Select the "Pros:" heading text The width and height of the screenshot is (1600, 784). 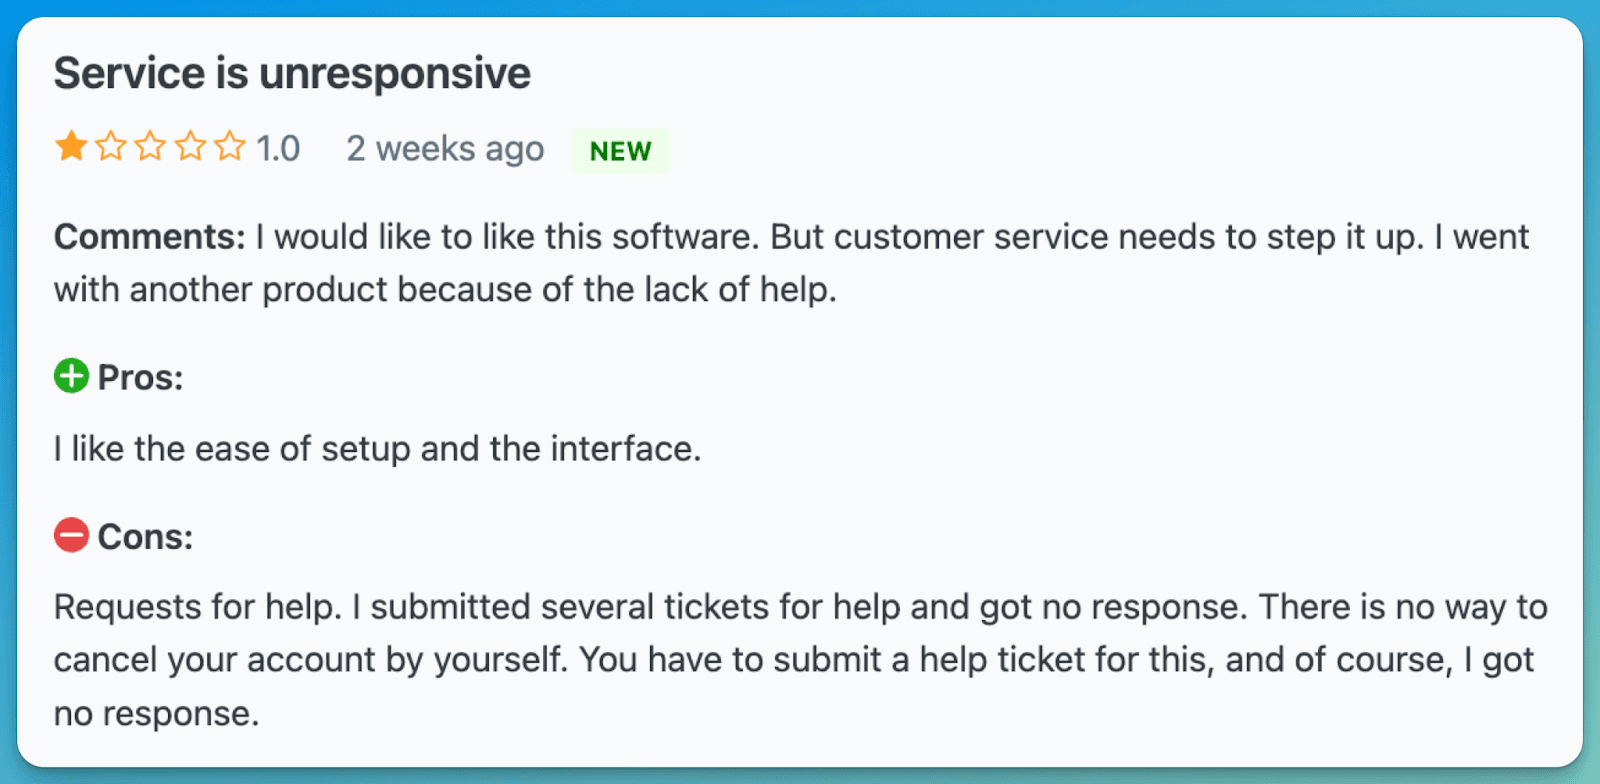pyautogui.click(x=140, y=377)
